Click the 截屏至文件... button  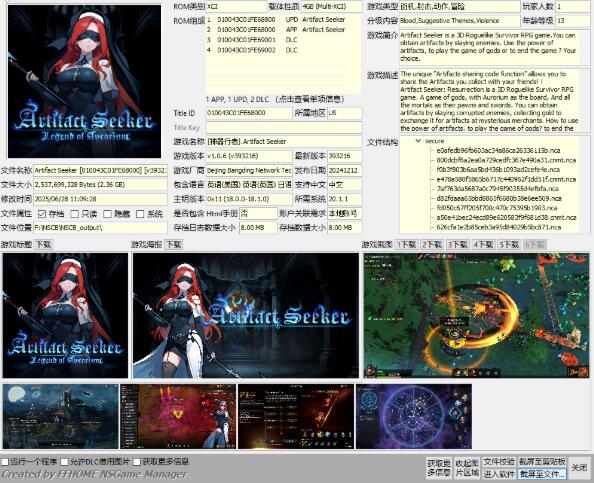(x=542, y=474)
